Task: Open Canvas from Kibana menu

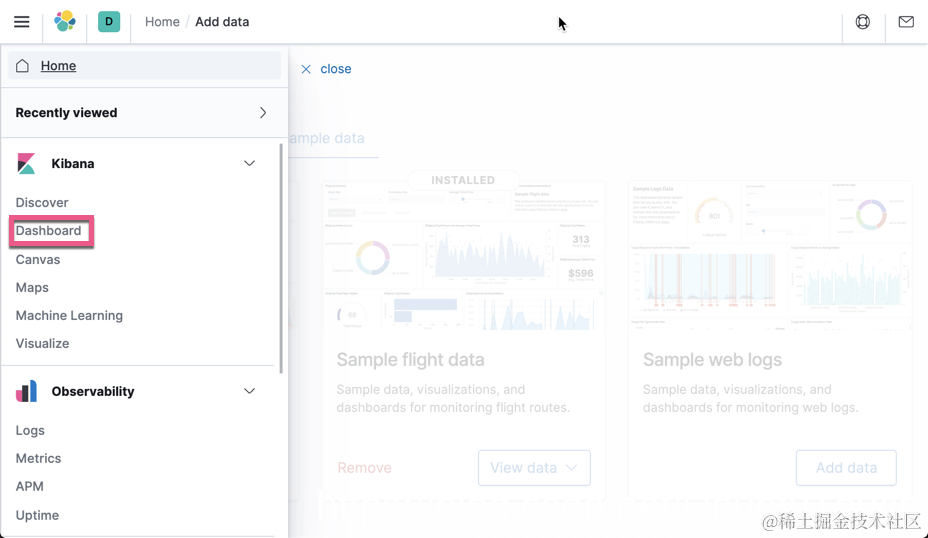Action: (38, 259)
